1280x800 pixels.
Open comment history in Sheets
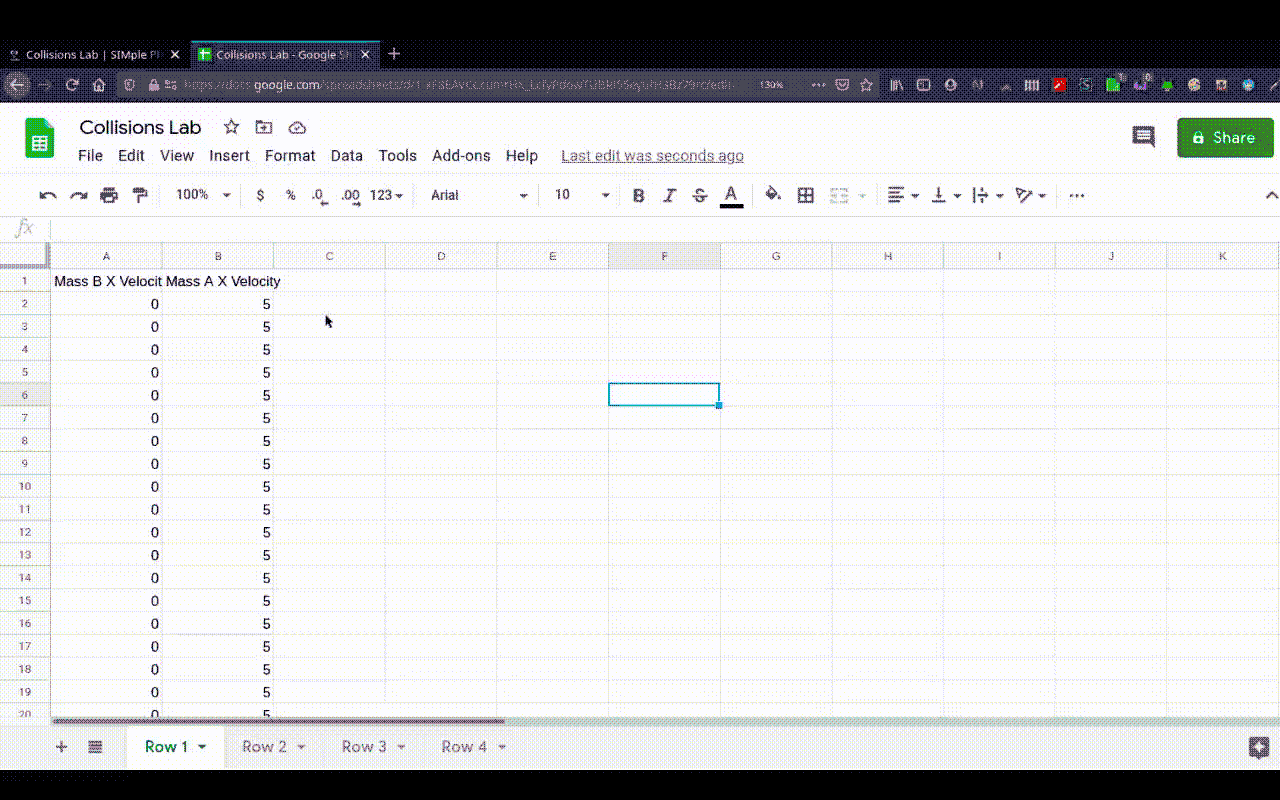pos(1143,137)
